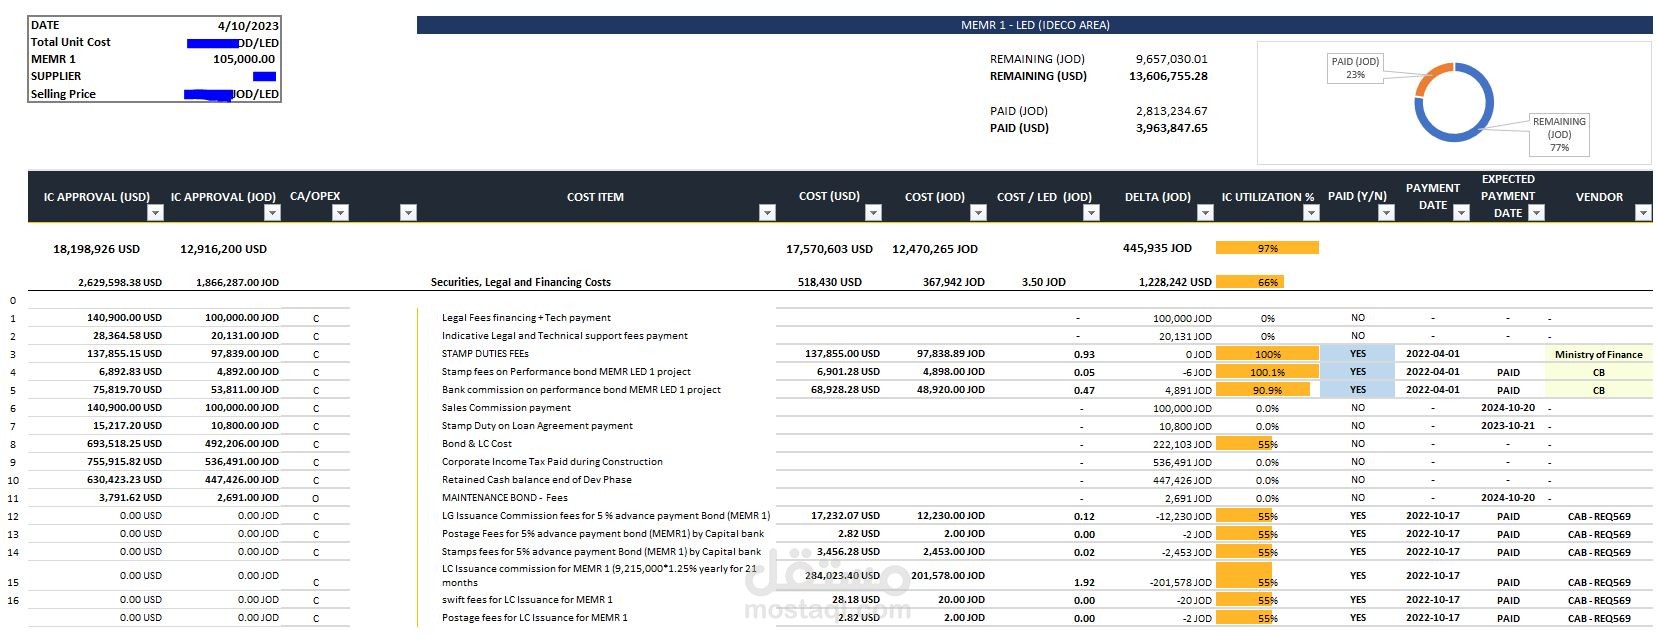Select the MEMR 1 value 105,000.00
1657x637 pixels.
coord(243,59)
